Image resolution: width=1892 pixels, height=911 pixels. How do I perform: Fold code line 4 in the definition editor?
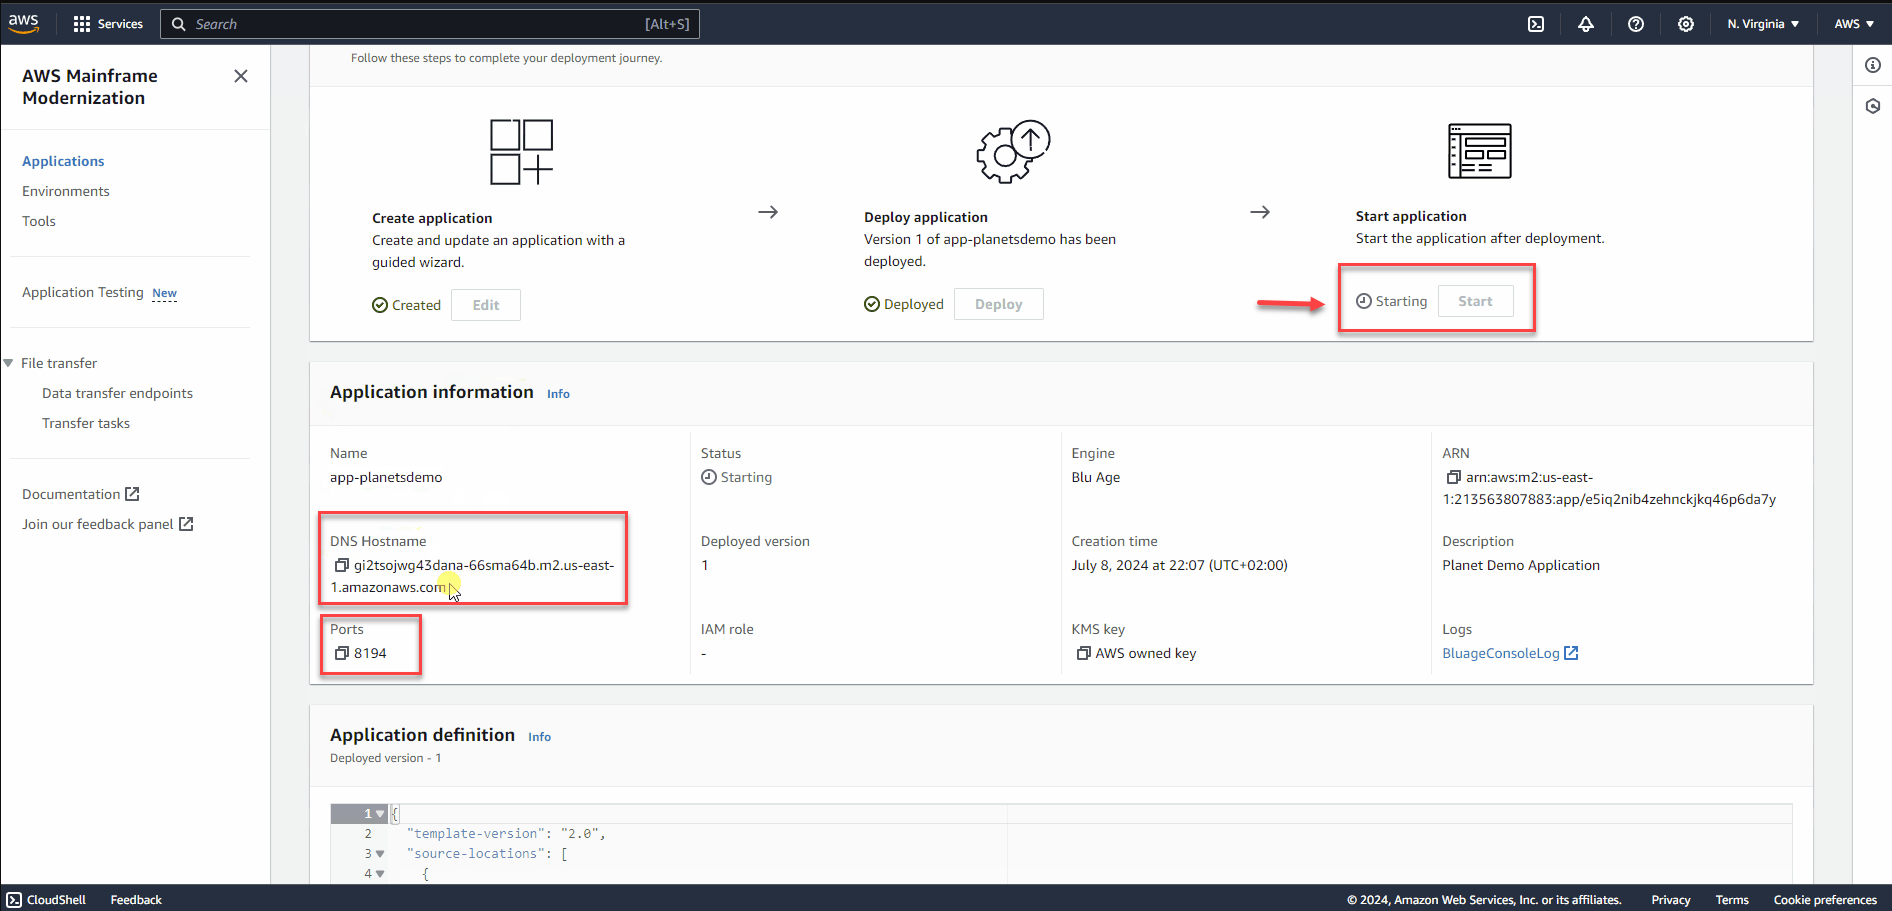click(380, 874)
